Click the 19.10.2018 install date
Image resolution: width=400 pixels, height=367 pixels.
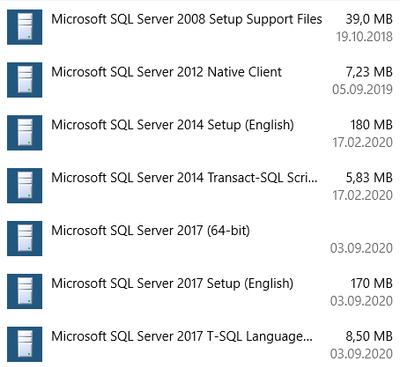tap(364, 37)
